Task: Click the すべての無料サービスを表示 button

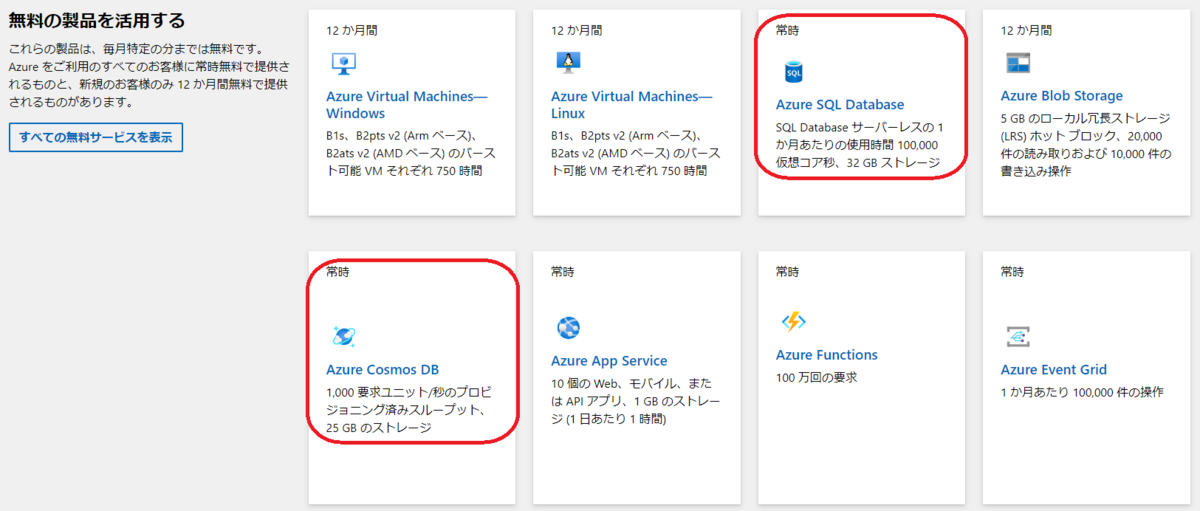Action: (96, 137)
